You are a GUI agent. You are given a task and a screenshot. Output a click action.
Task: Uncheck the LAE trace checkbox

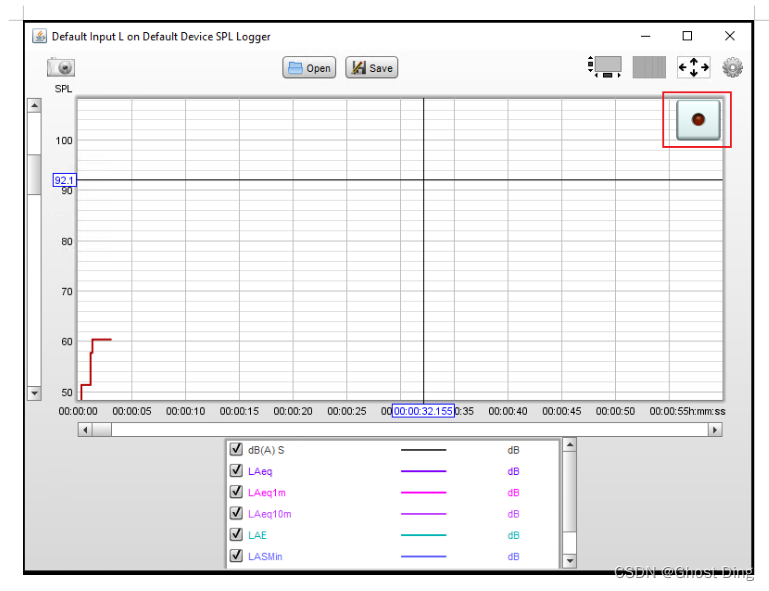pos(236,534)
